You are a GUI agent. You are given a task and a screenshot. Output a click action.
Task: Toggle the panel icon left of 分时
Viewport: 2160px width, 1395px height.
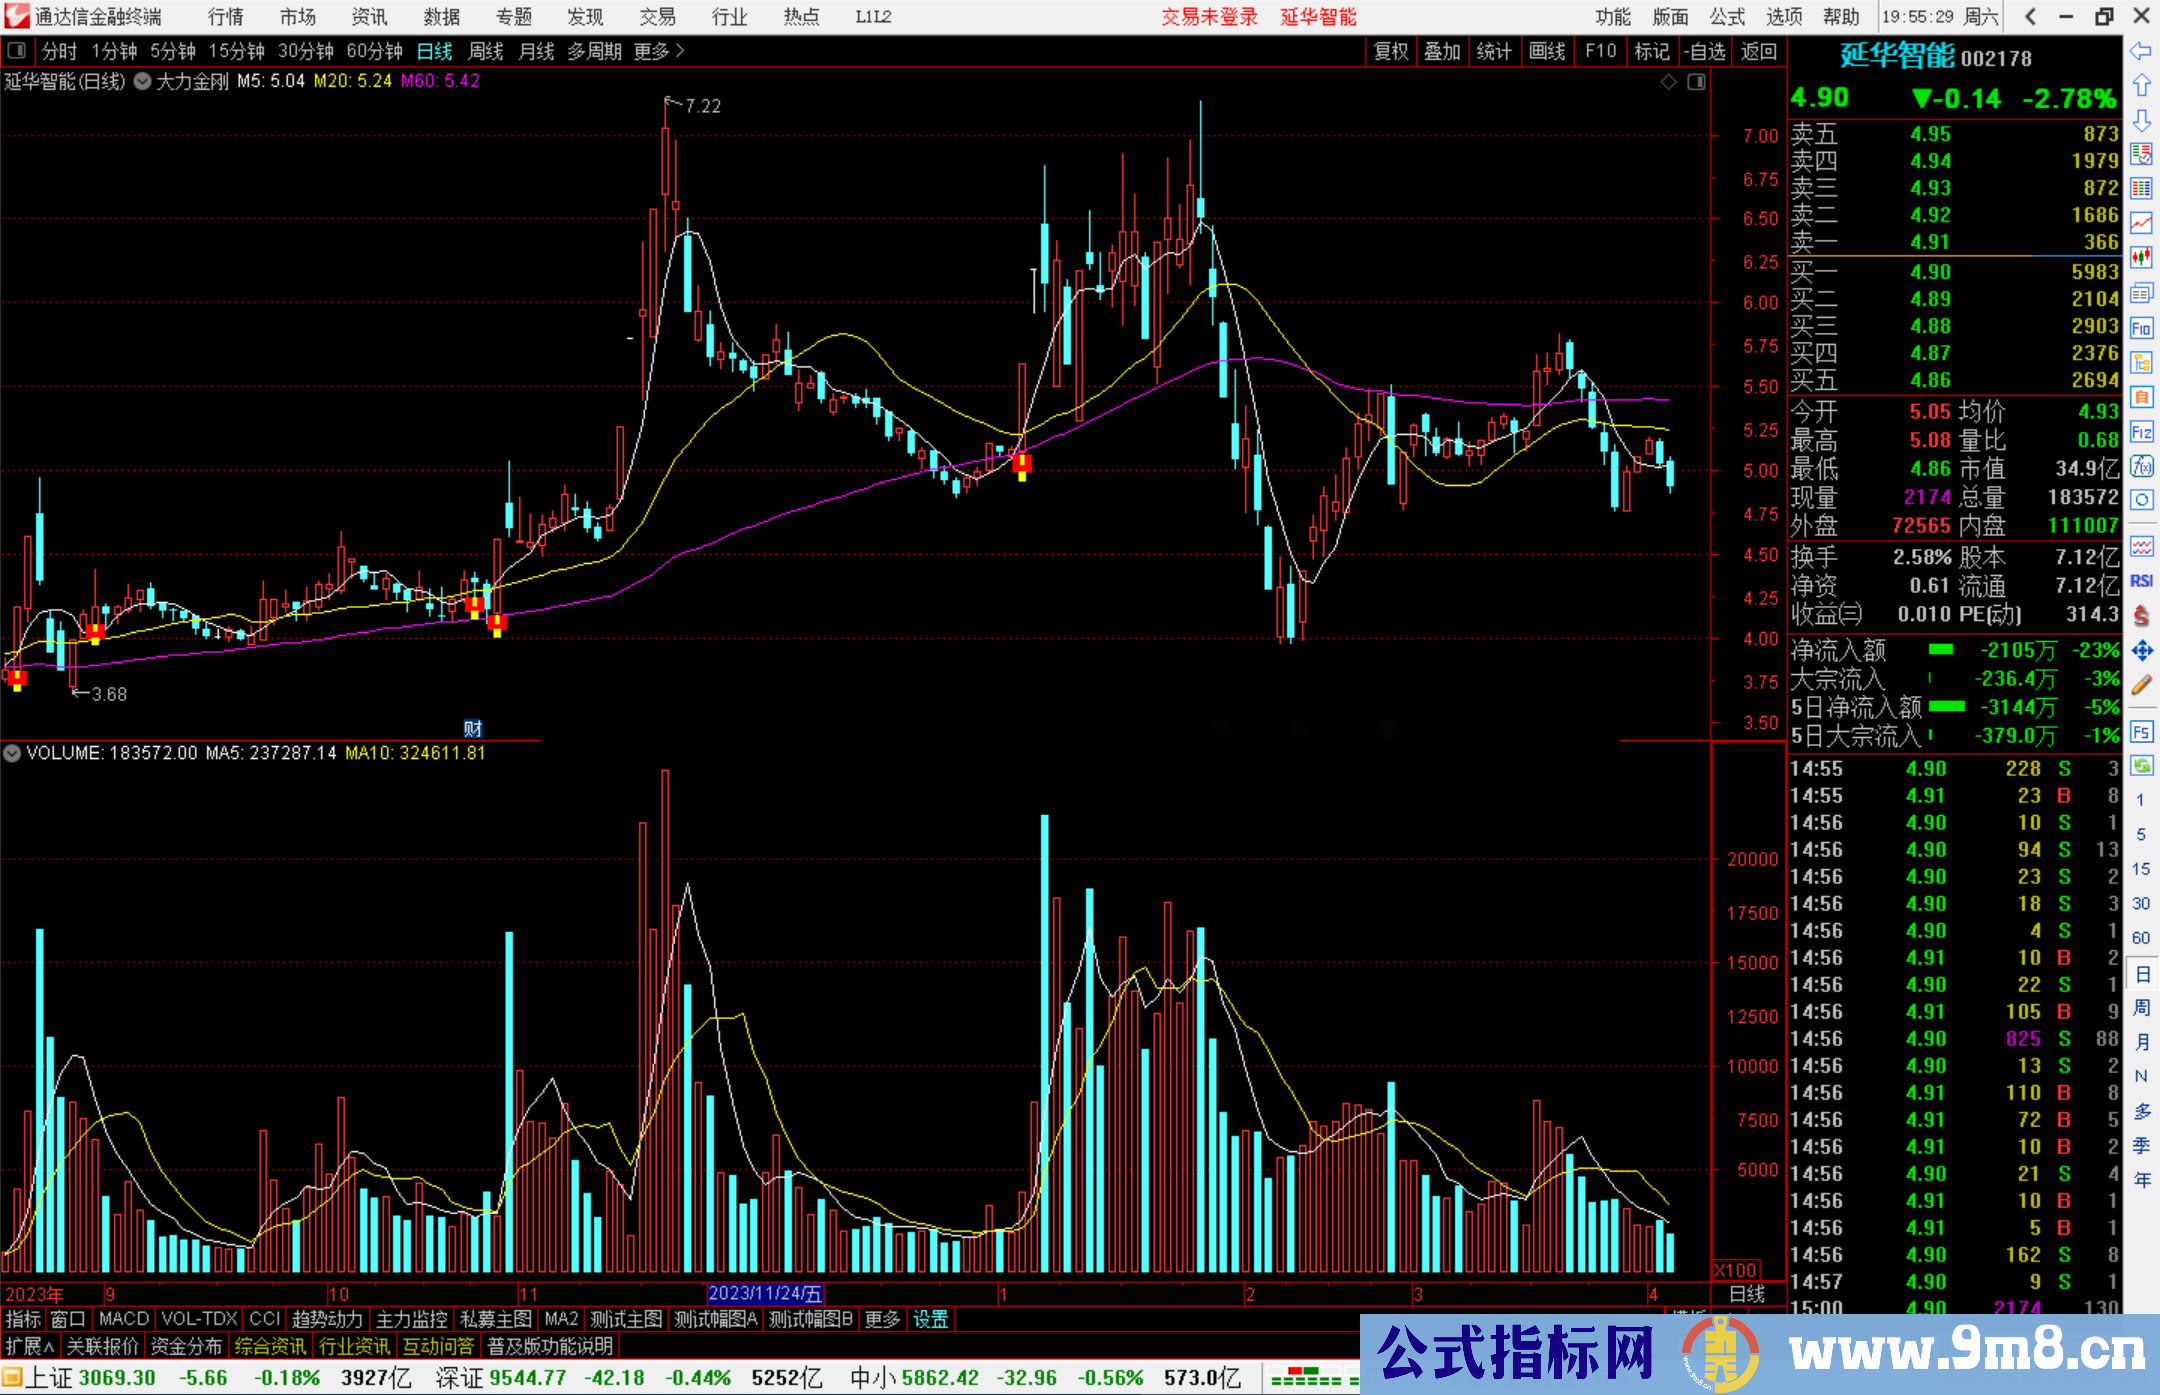click(17, 50)
